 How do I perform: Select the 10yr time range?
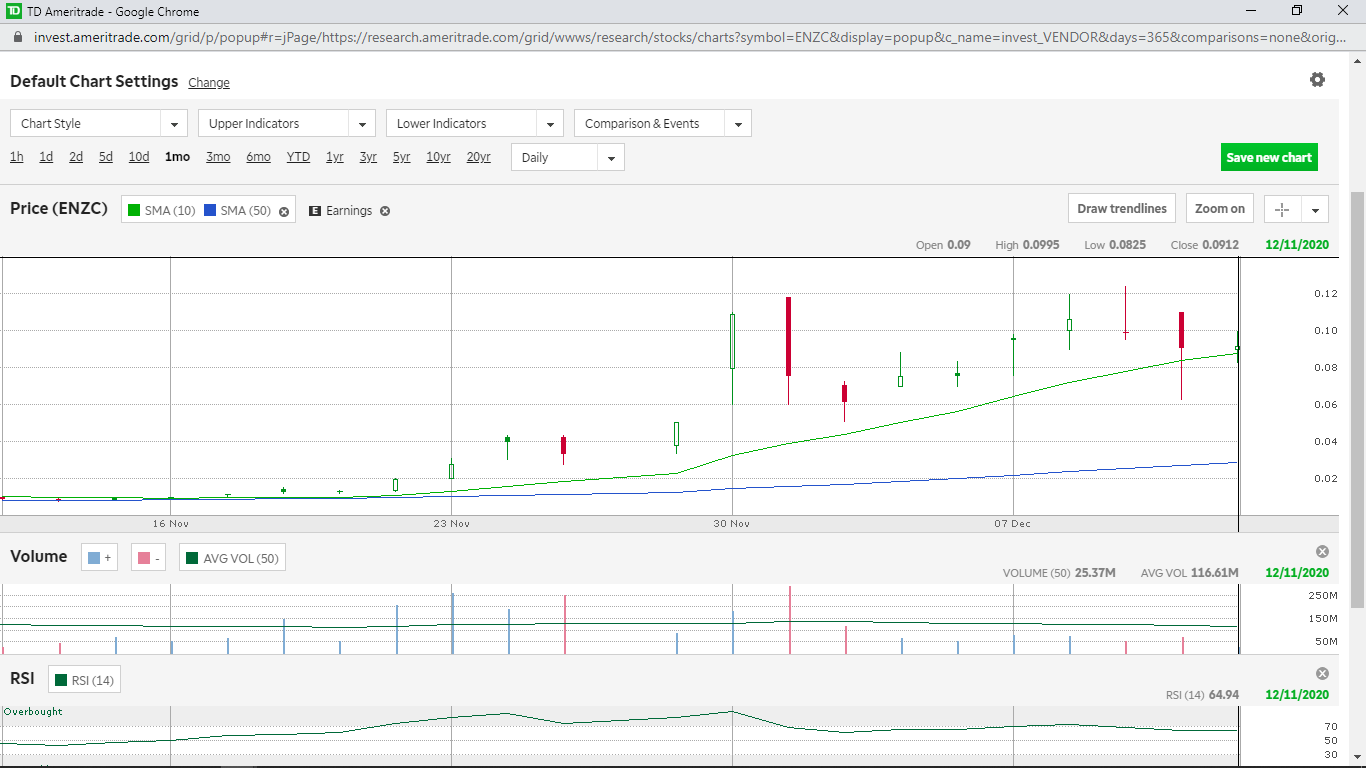438,157
